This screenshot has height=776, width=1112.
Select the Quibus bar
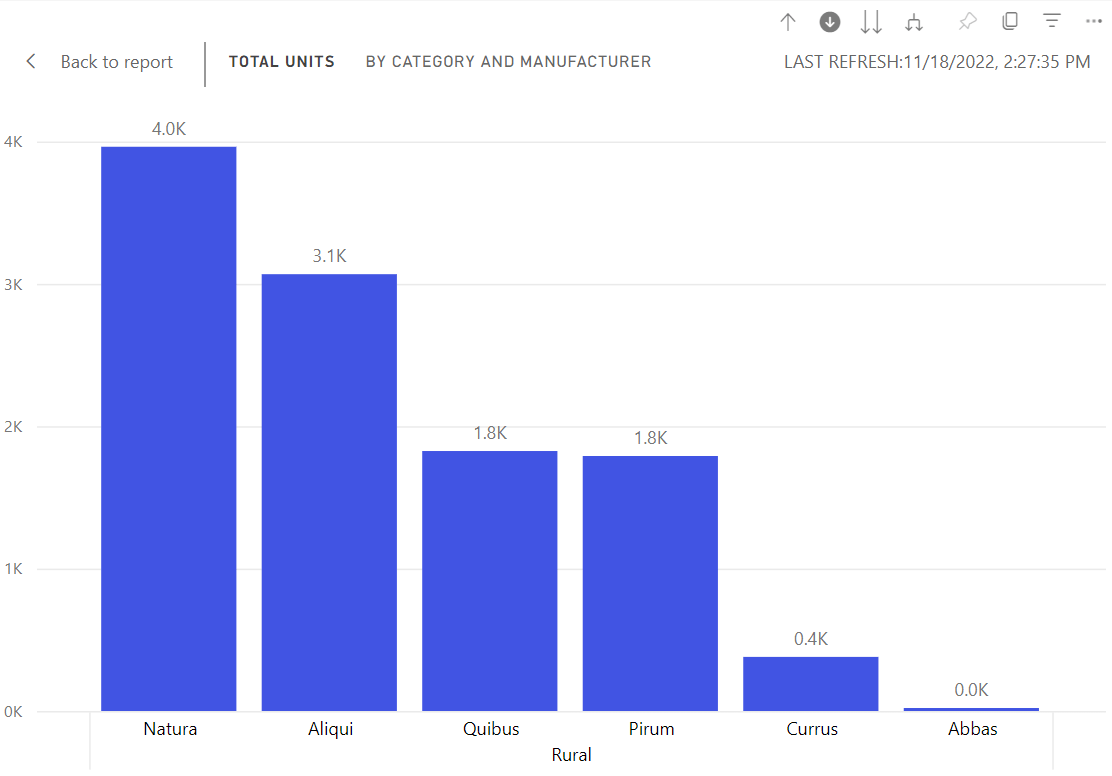point(490,581)
